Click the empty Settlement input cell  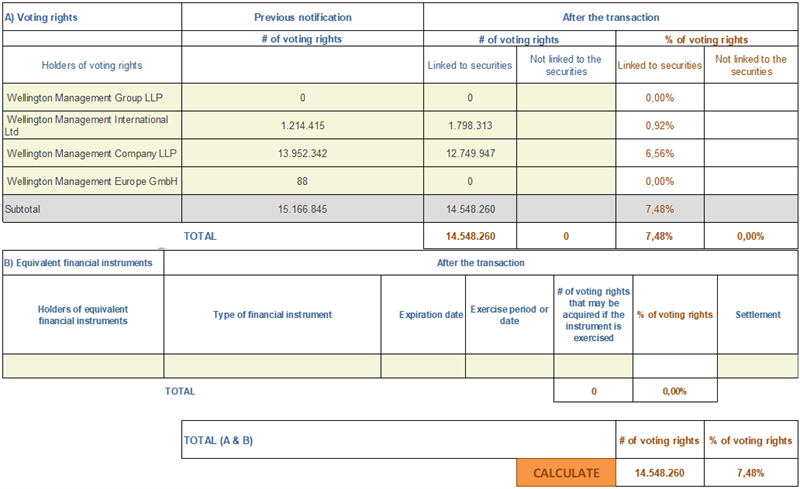click(x=758, y=366)
